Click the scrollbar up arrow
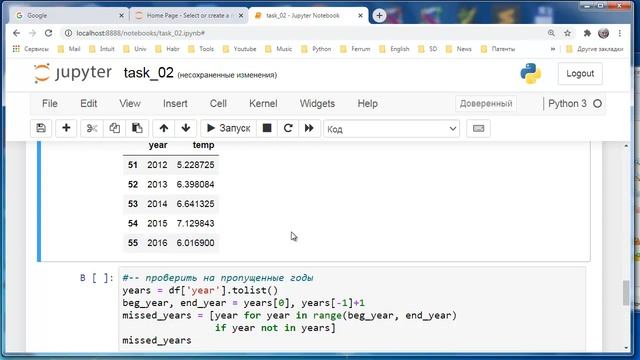 point(627,146)
